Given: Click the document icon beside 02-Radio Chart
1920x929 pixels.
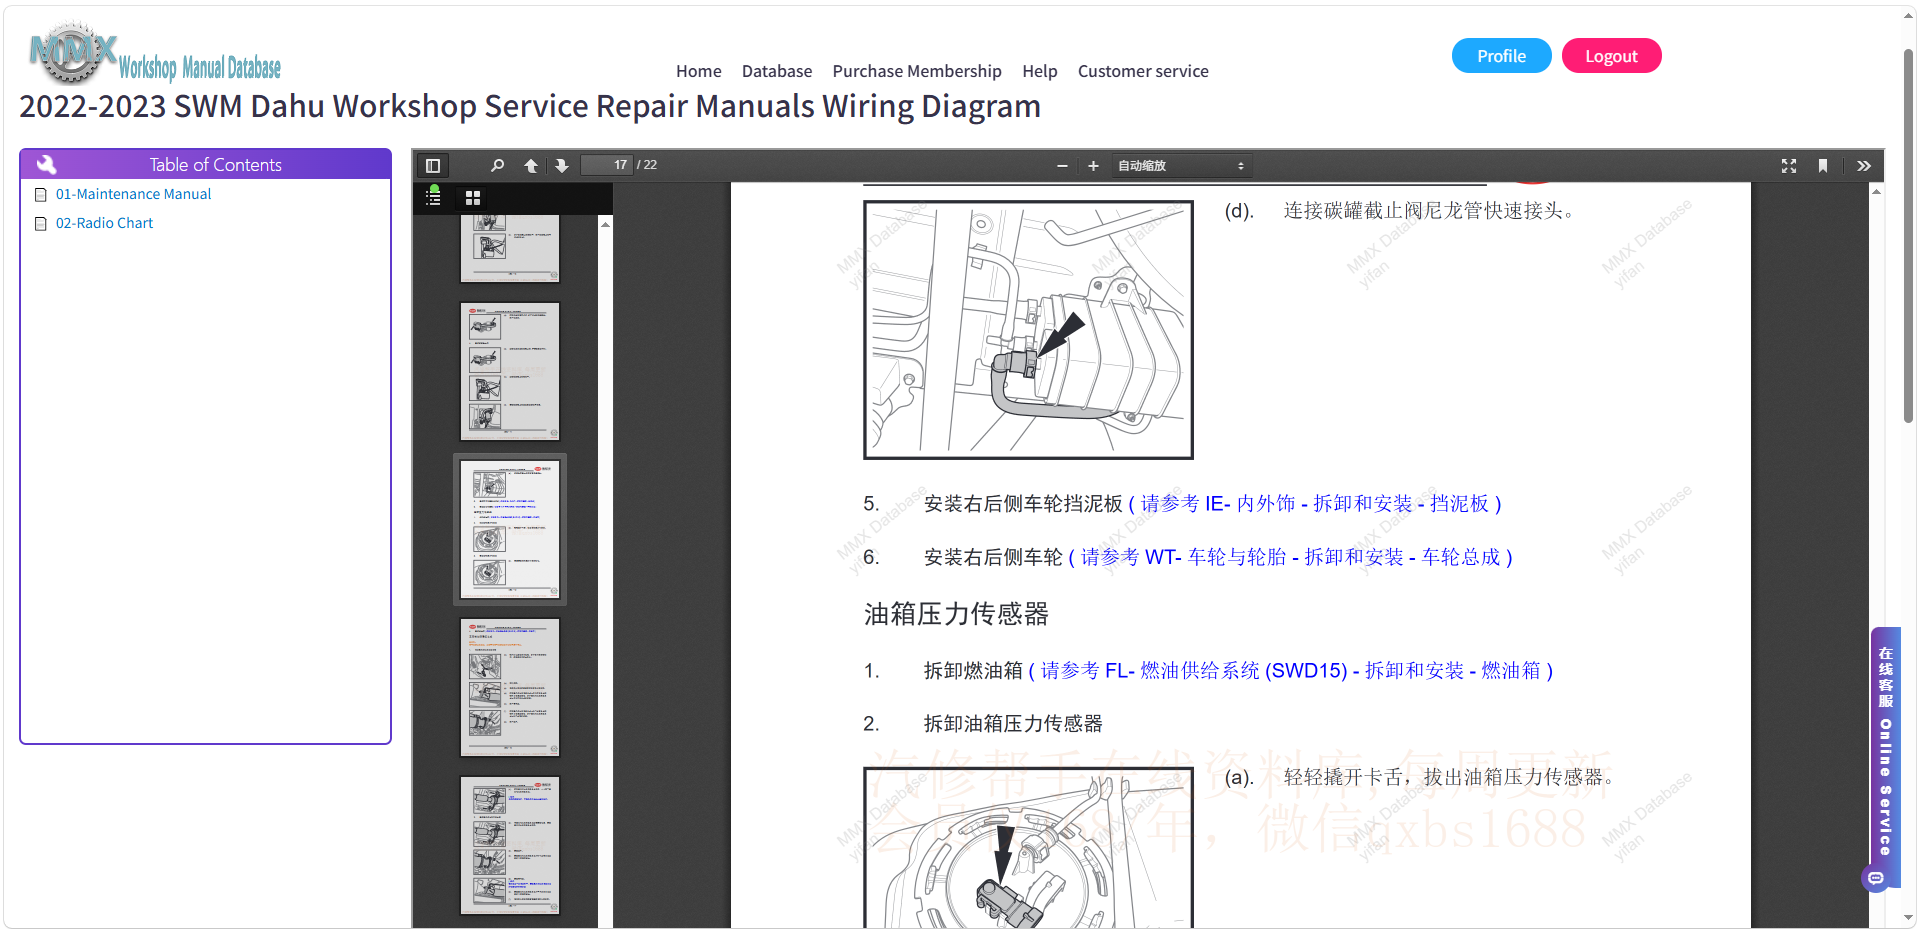Looking at the screenshot, I should click(41, 224).
